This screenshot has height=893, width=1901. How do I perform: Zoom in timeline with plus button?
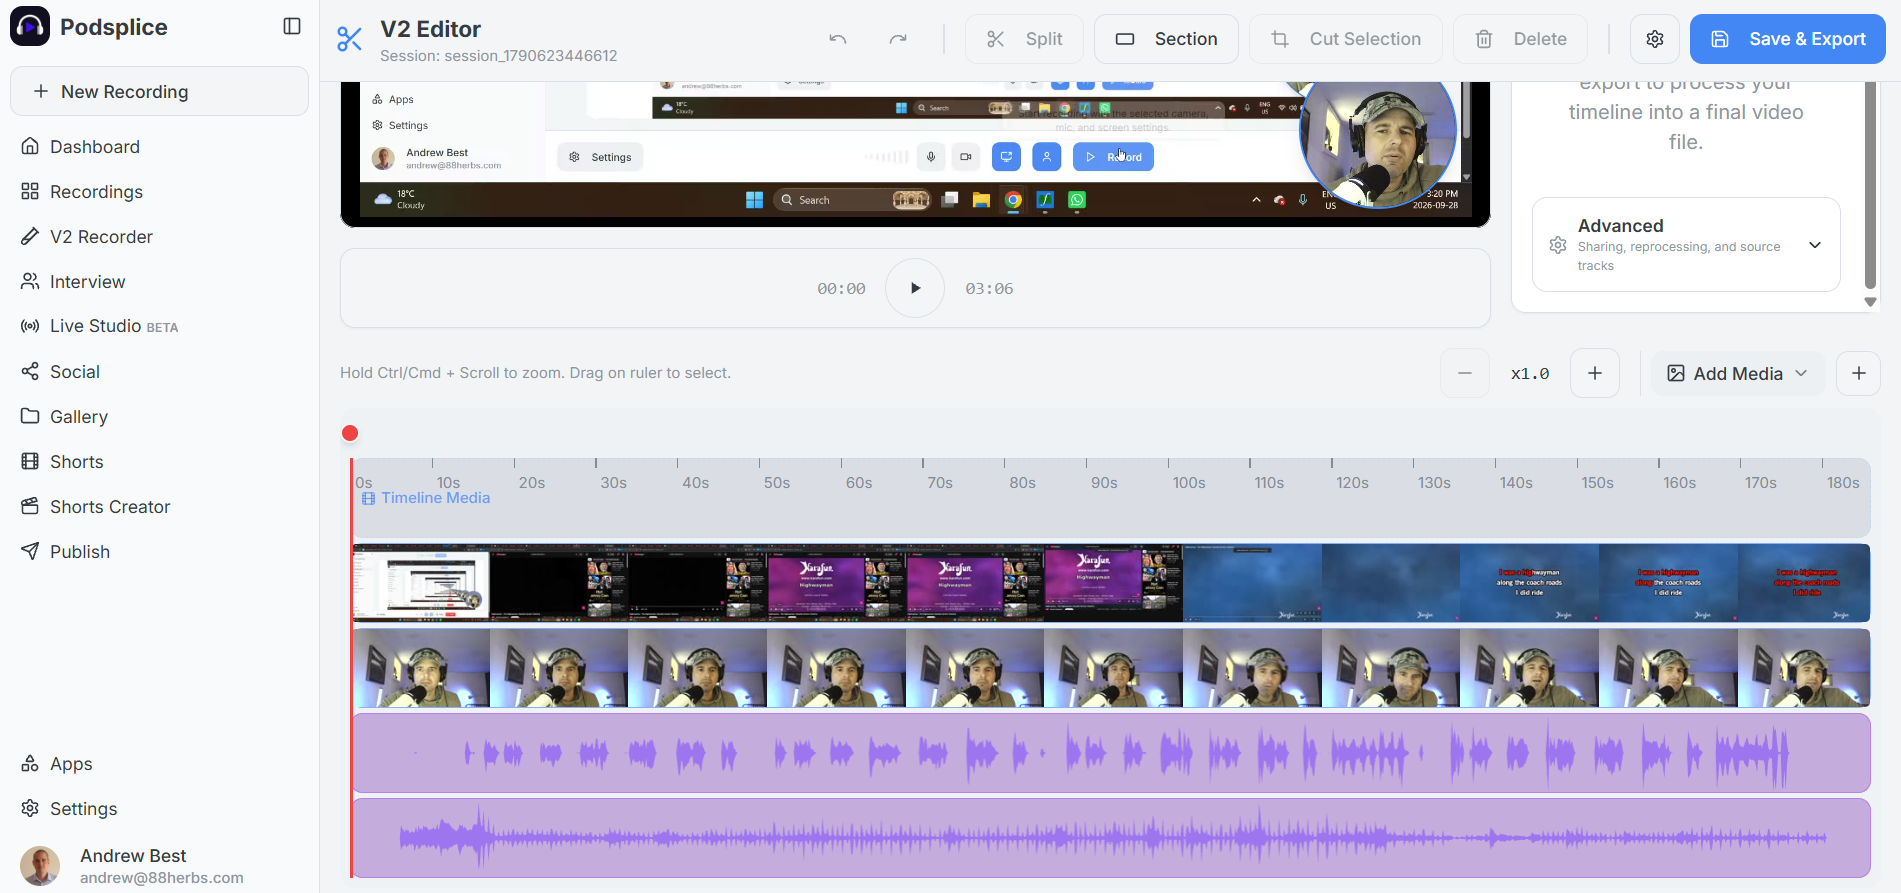(1595, 373)
